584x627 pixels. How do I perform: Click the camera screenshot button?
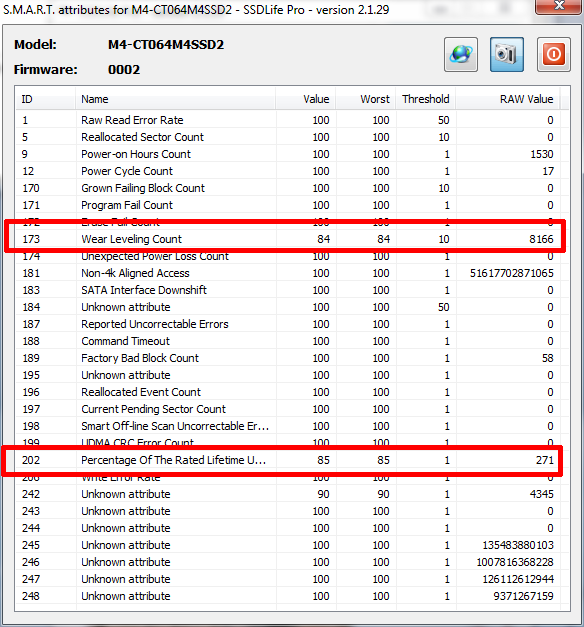click(507, 54)
